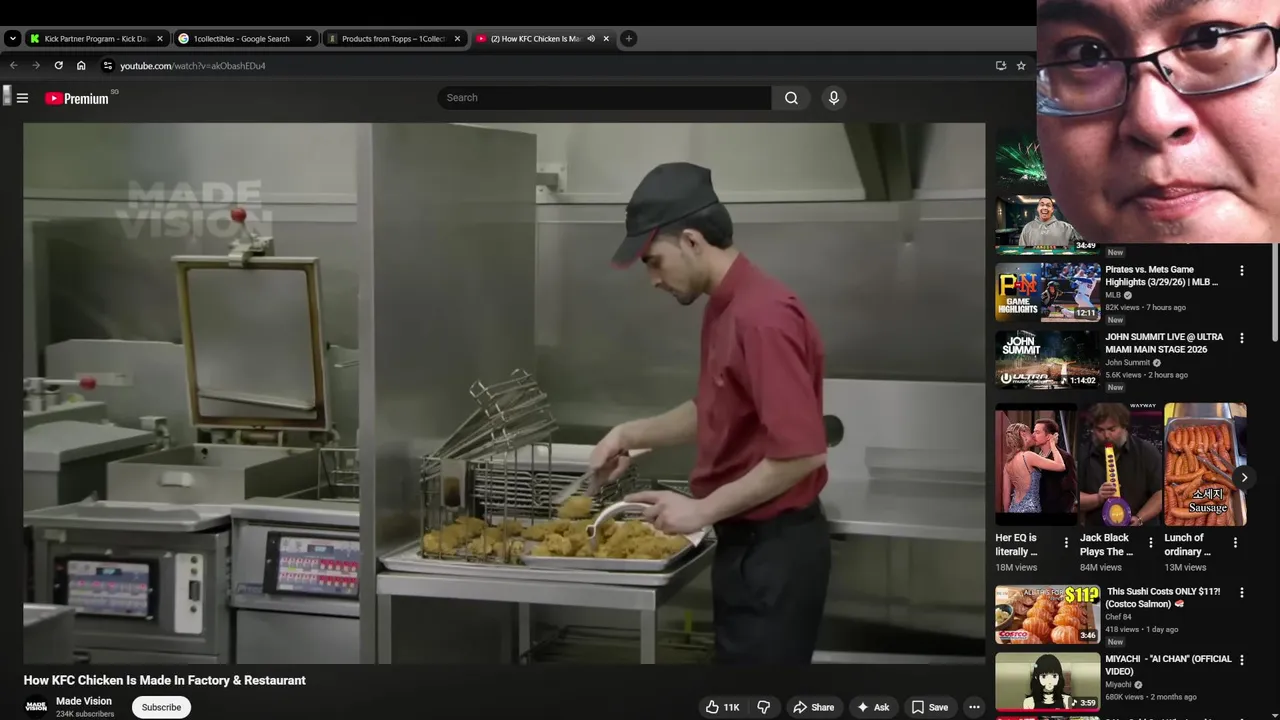Open Her EQ is literally short thumbnail

pyautogui.click(x=1036, y=465)
